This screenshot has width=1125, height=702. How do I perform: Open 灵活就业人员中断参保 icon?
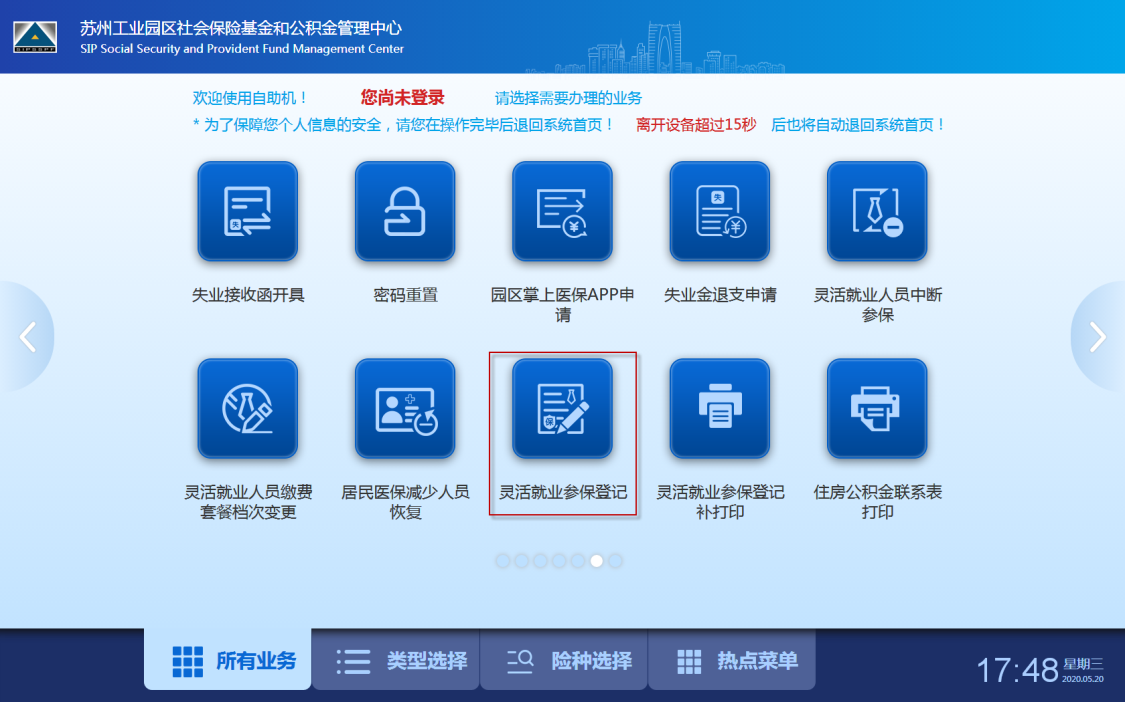click(x=877, y=211)
